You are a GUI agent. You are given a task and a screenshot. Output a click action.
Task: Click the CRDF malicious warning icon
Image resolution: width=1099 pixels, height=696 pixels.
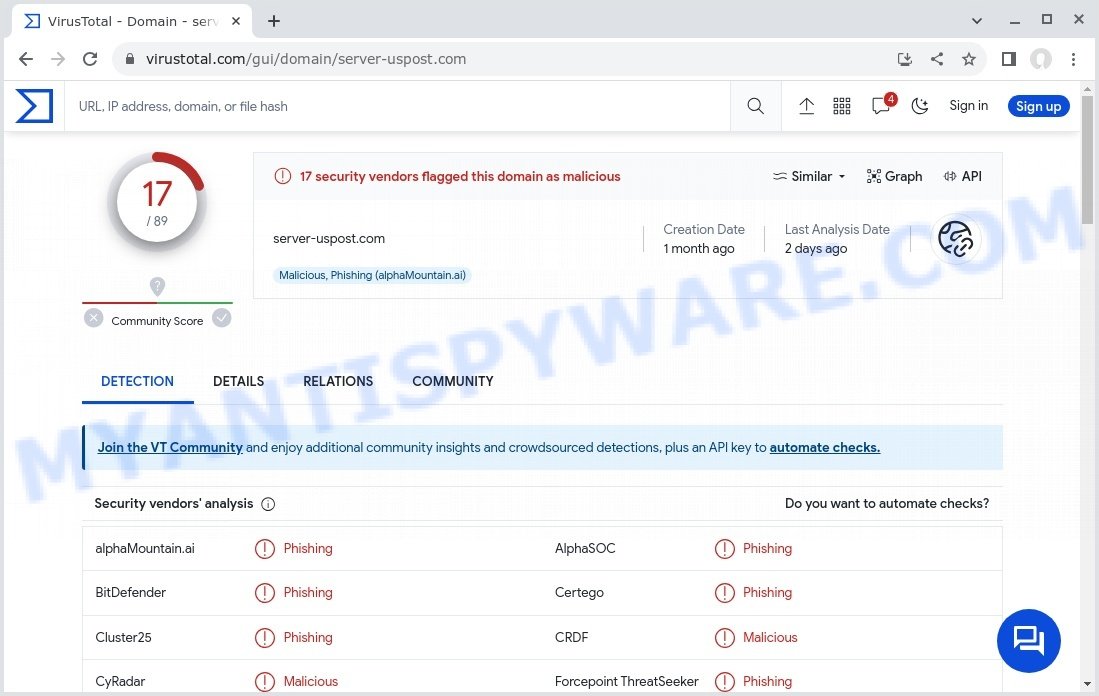(724, 638)
